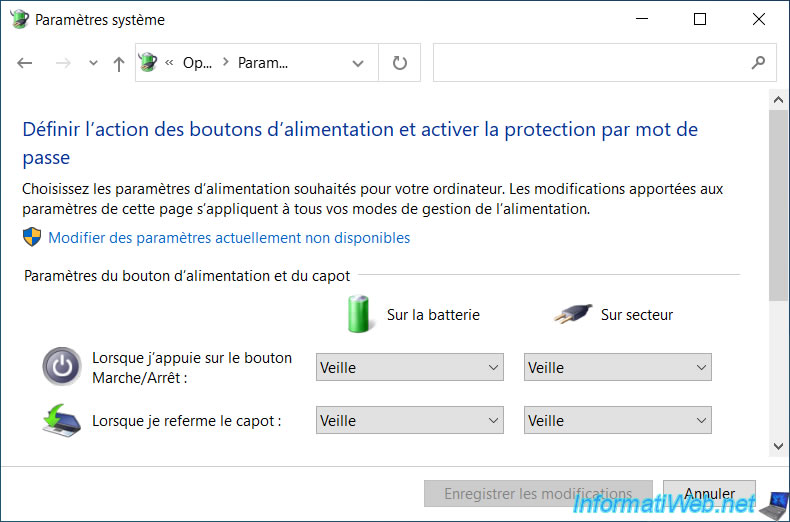Go back with the left arrow
This screenshot has width=790, height=522.
[x=25, y=63]
